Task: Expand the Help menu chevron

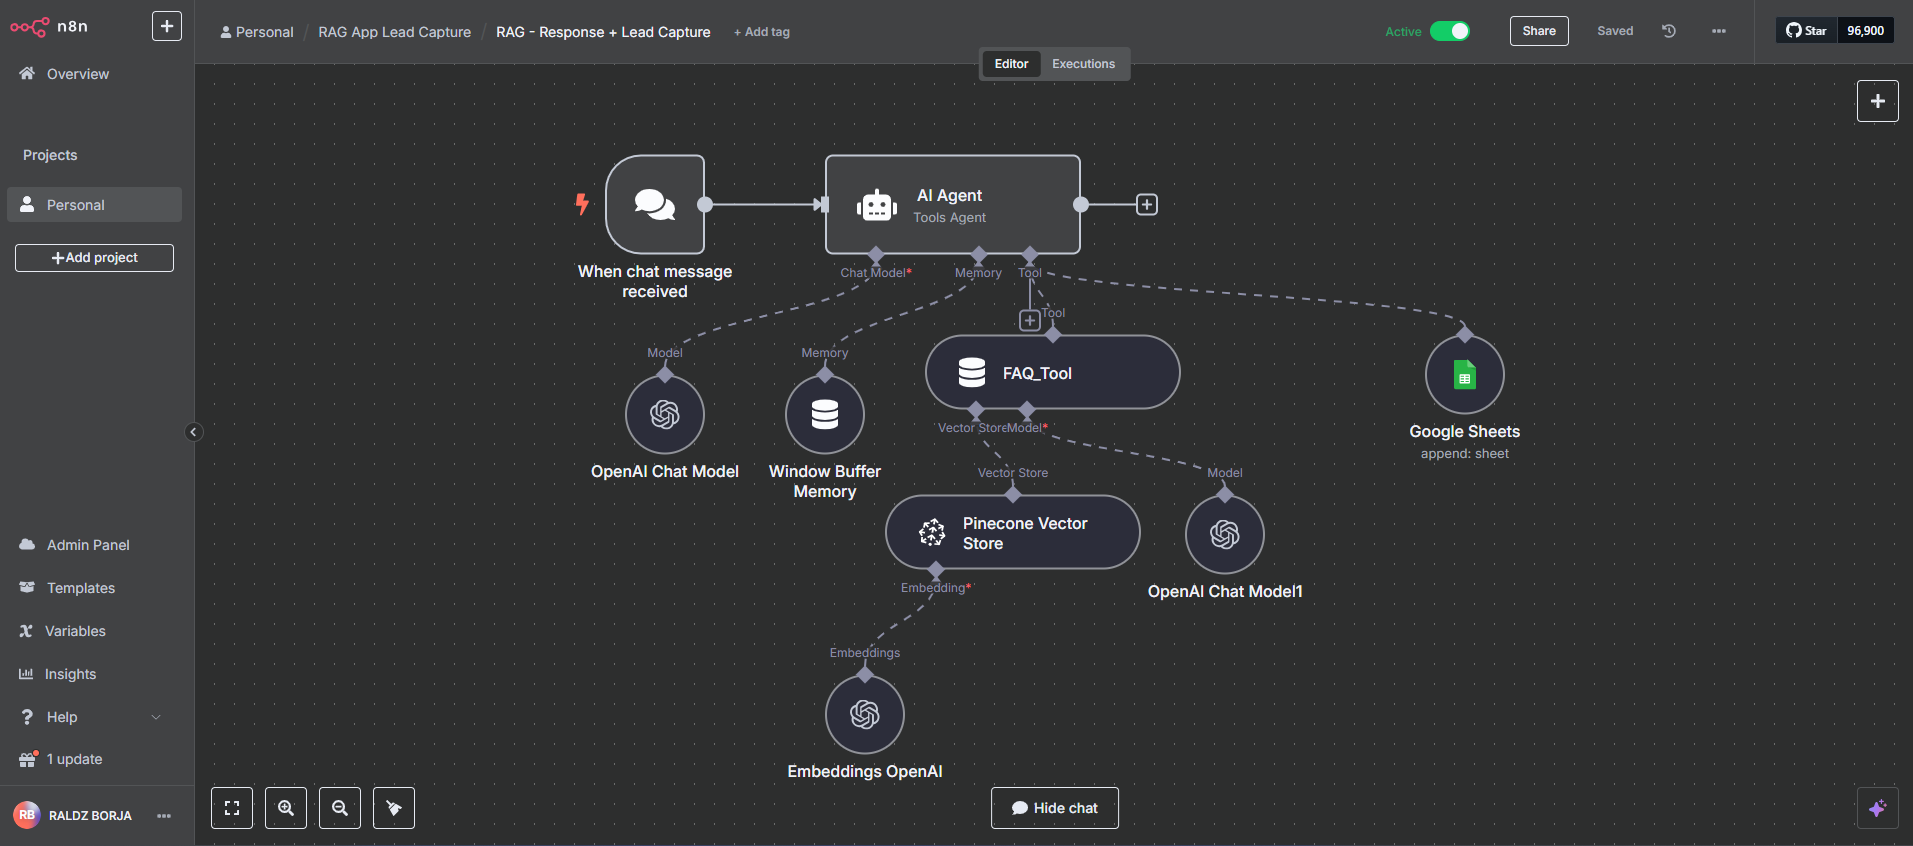Action: [156, 717]
